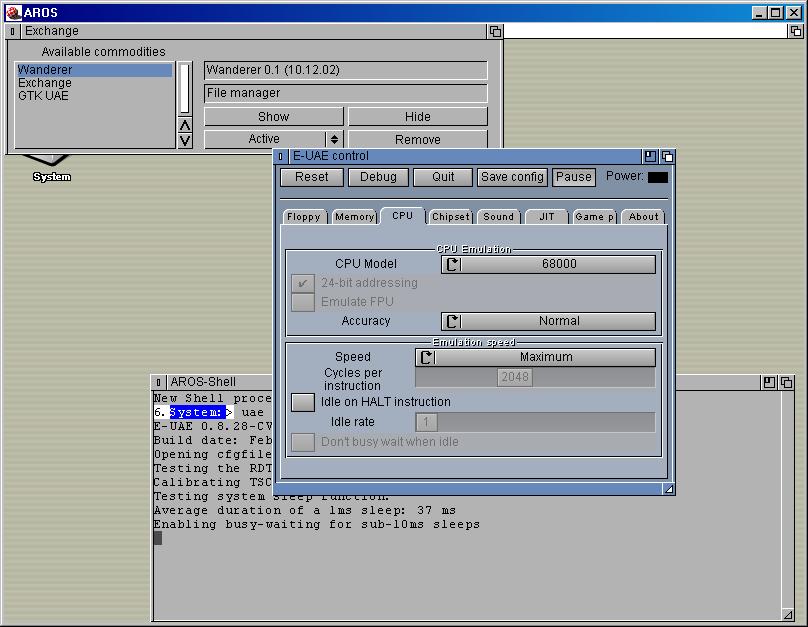The width and height of the screenshot is (808, 627).
Task: Click the AROS logo in the title bar
Action: click(x=13, y=12)
